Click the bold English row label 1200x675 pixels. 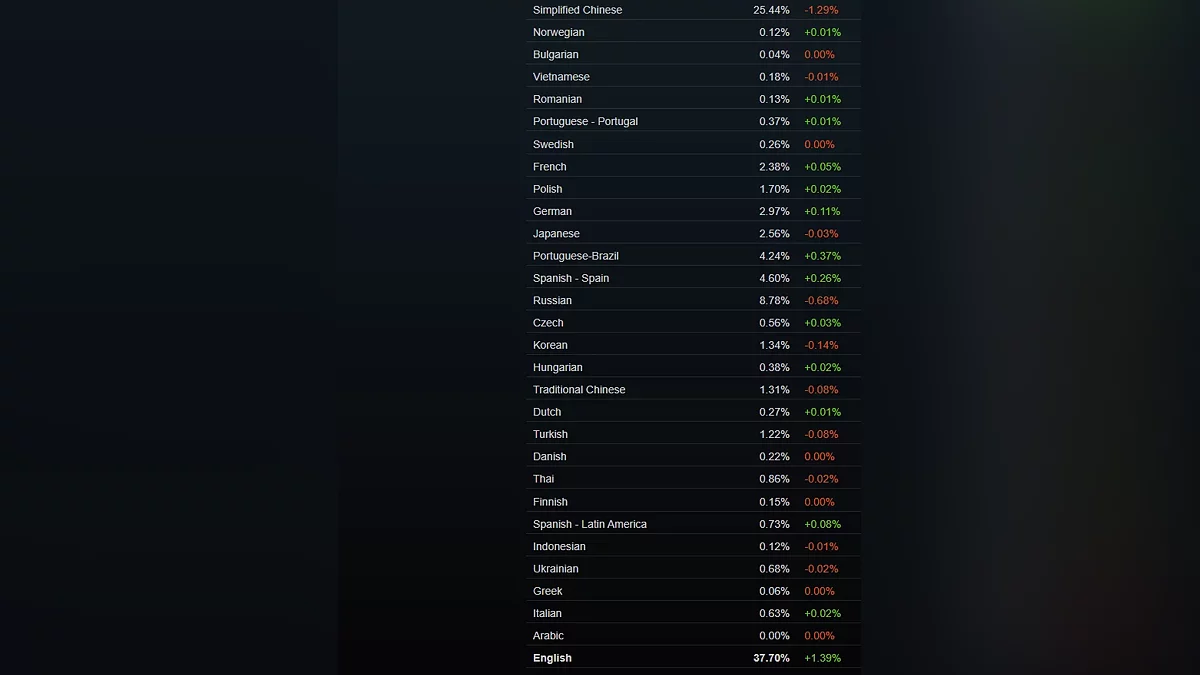[552, 658]
